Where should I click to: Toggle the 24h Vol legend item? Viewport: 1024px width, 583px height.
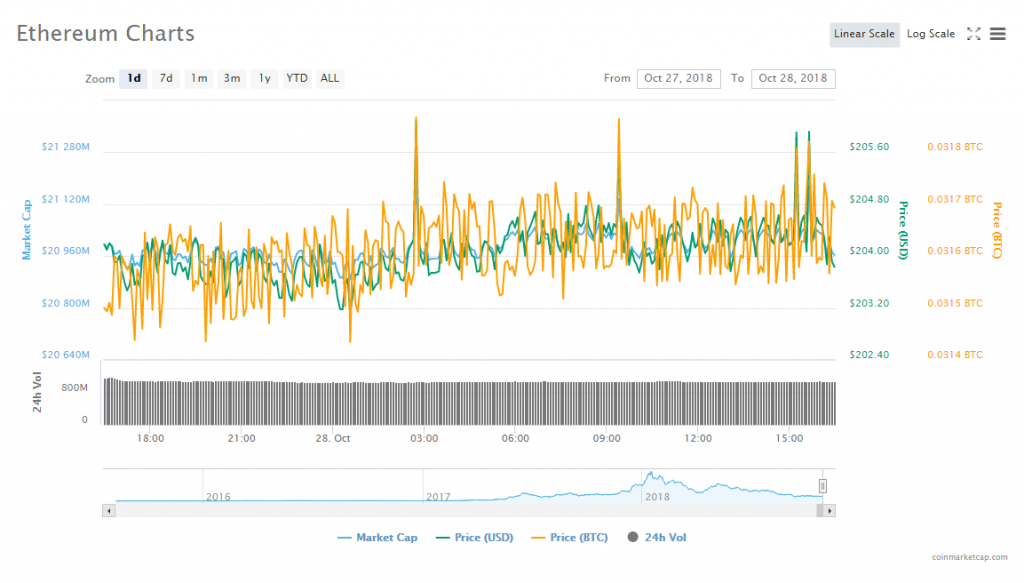(658, 538)
